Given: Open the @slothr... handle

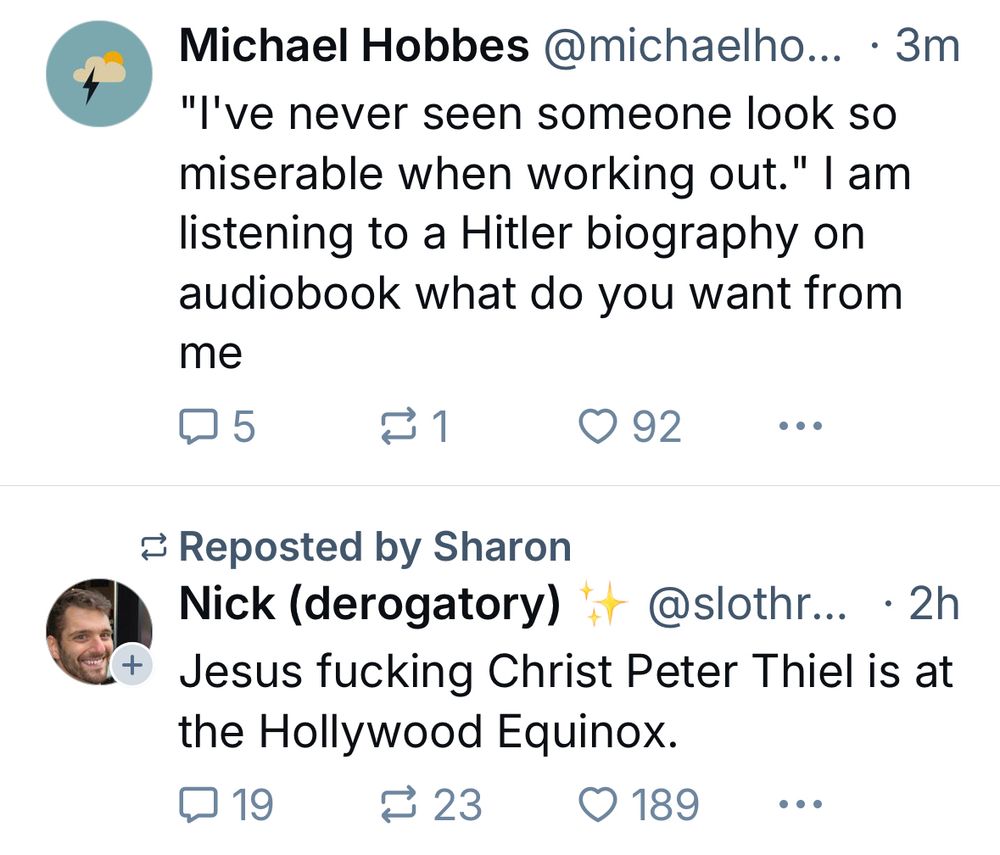Looking at the screenshot, I should [x=747, y=604].
